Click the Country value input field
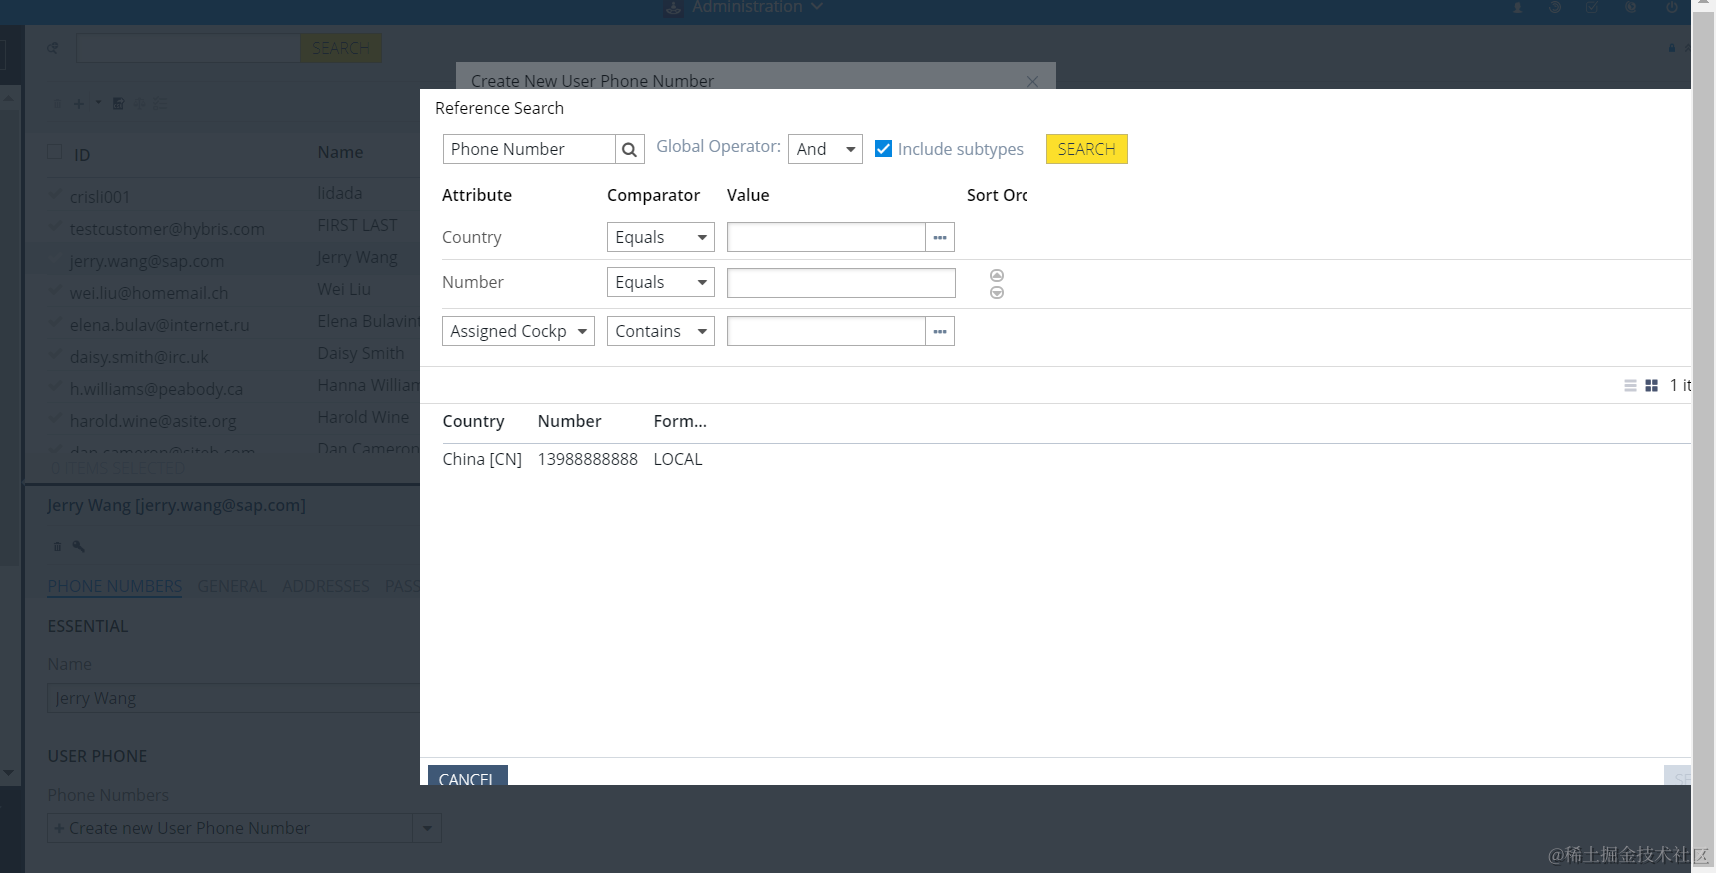This screenshot has width=1716, height=873. pyautogui.click(x=826, y=237)
